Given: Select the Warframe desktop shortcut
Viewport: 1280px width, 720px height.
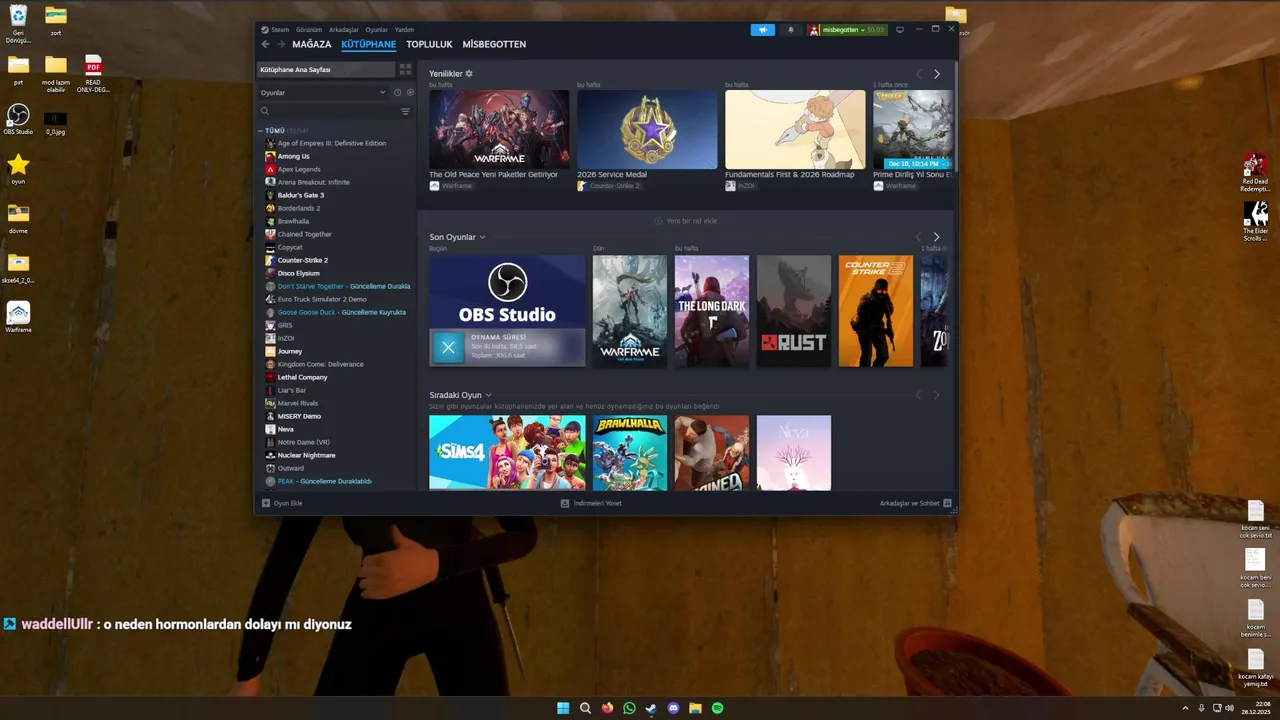Looking at the screenshot, I should 18,316.
